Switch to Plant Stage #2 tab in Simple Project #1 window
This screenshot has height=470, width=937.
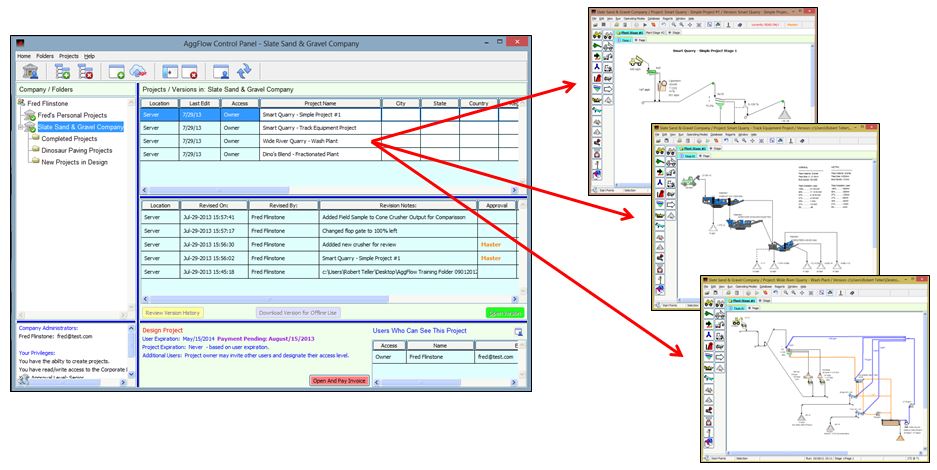coord(657,33)
